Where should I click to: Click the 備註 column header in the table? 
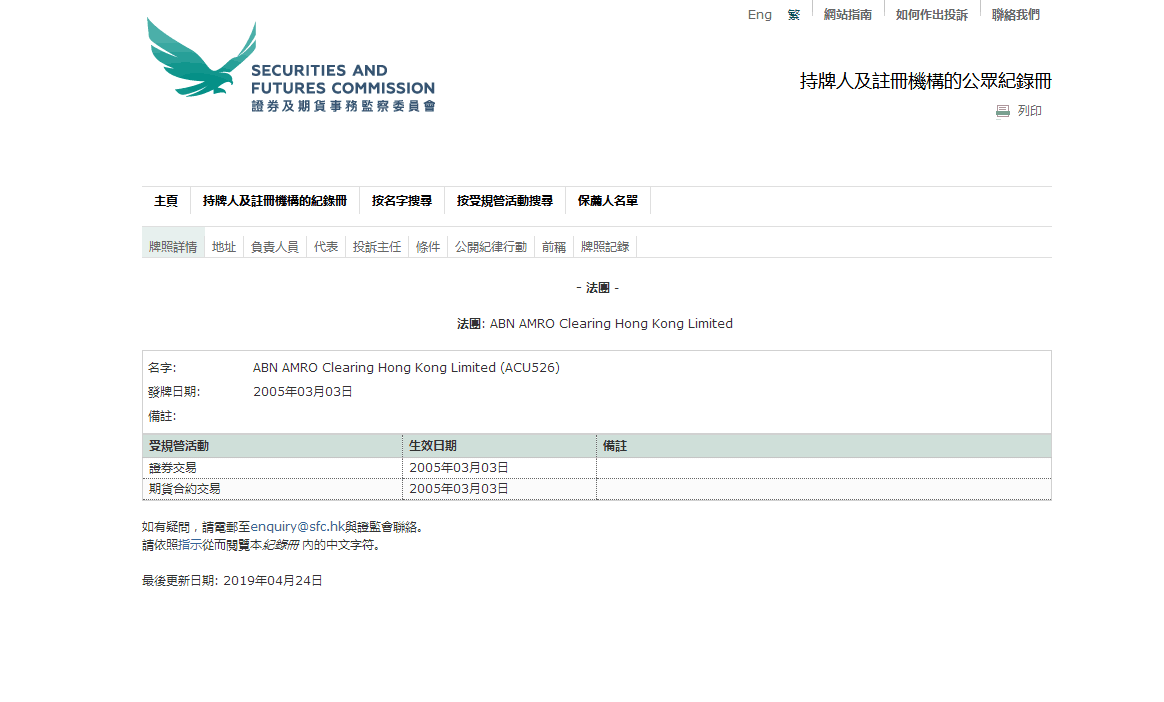point(615,446)
